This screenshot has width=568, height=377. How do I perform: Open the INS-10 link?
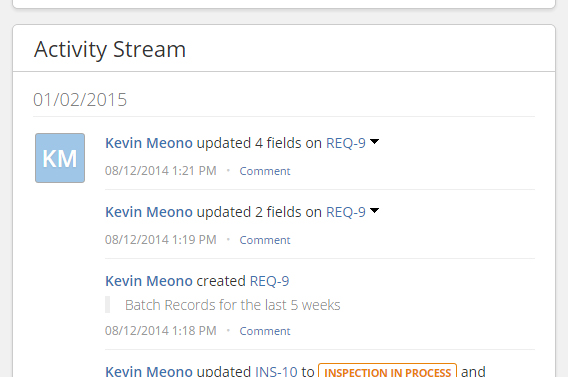[x=276, y=371]
